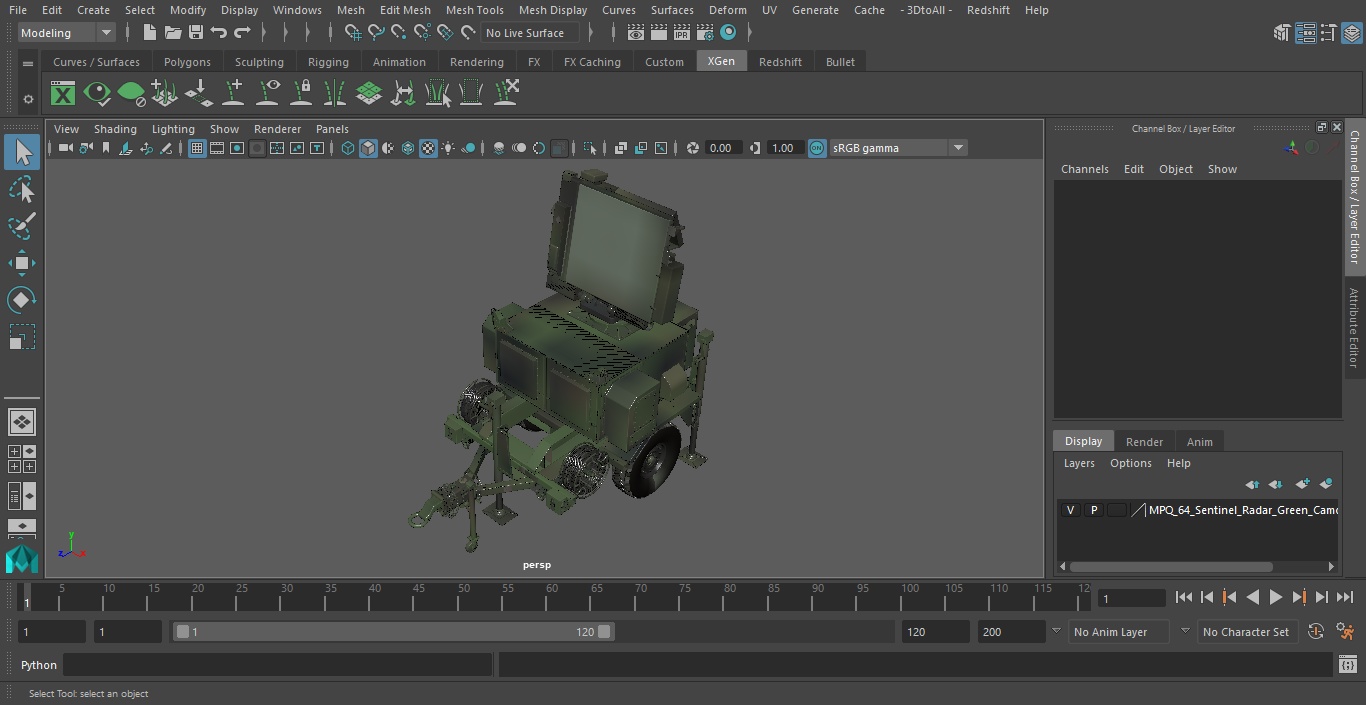1366x705 pixels.
Task: Expand the Attribute Editor side tab
Action: (1354, 327)
